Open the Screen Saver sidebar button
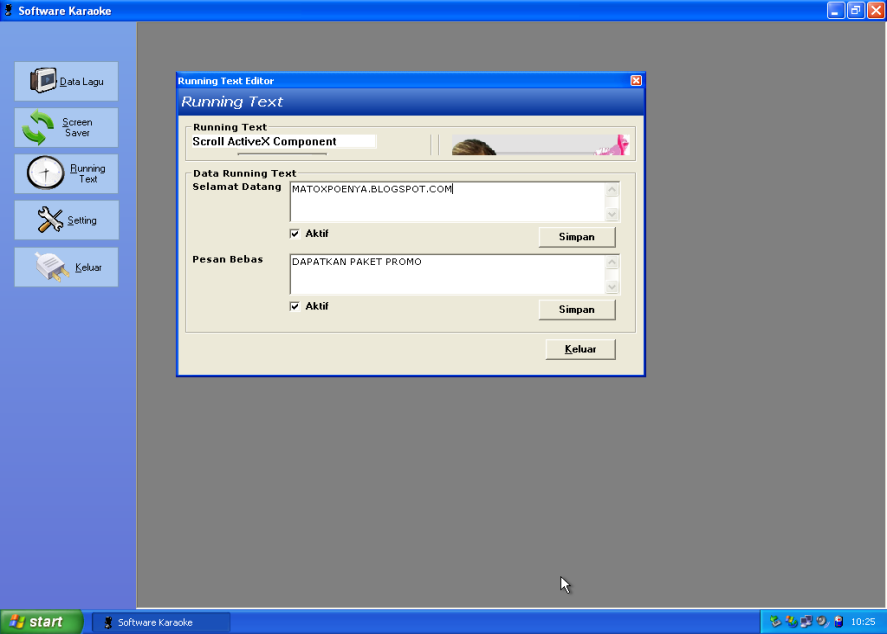This screenshot has height=634, width=887. click(66, 128)
